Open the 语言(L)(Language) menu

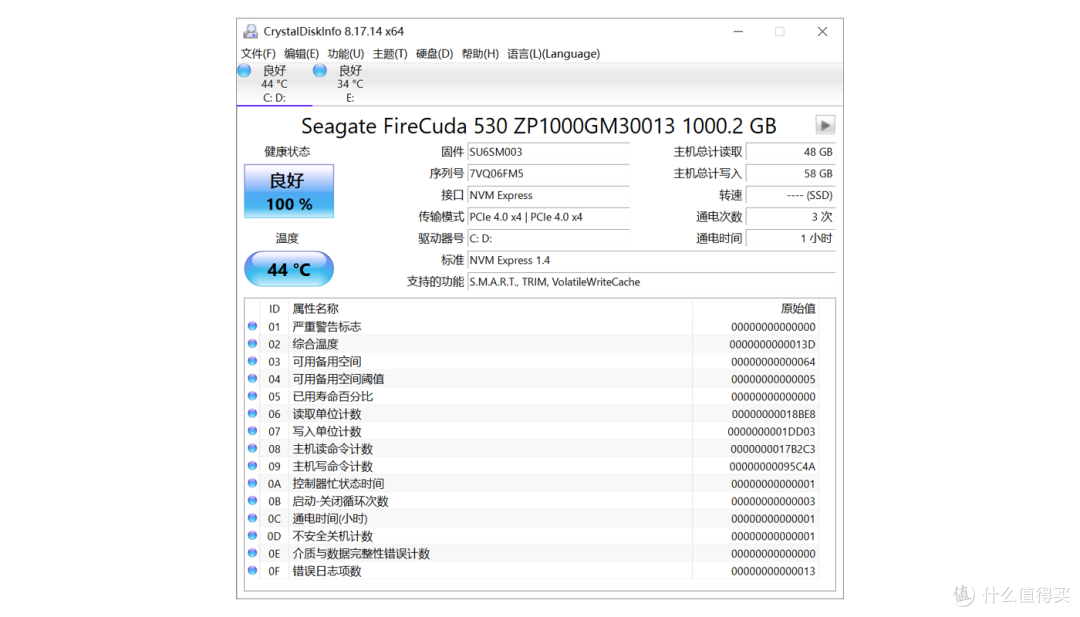tap(553, 54)
